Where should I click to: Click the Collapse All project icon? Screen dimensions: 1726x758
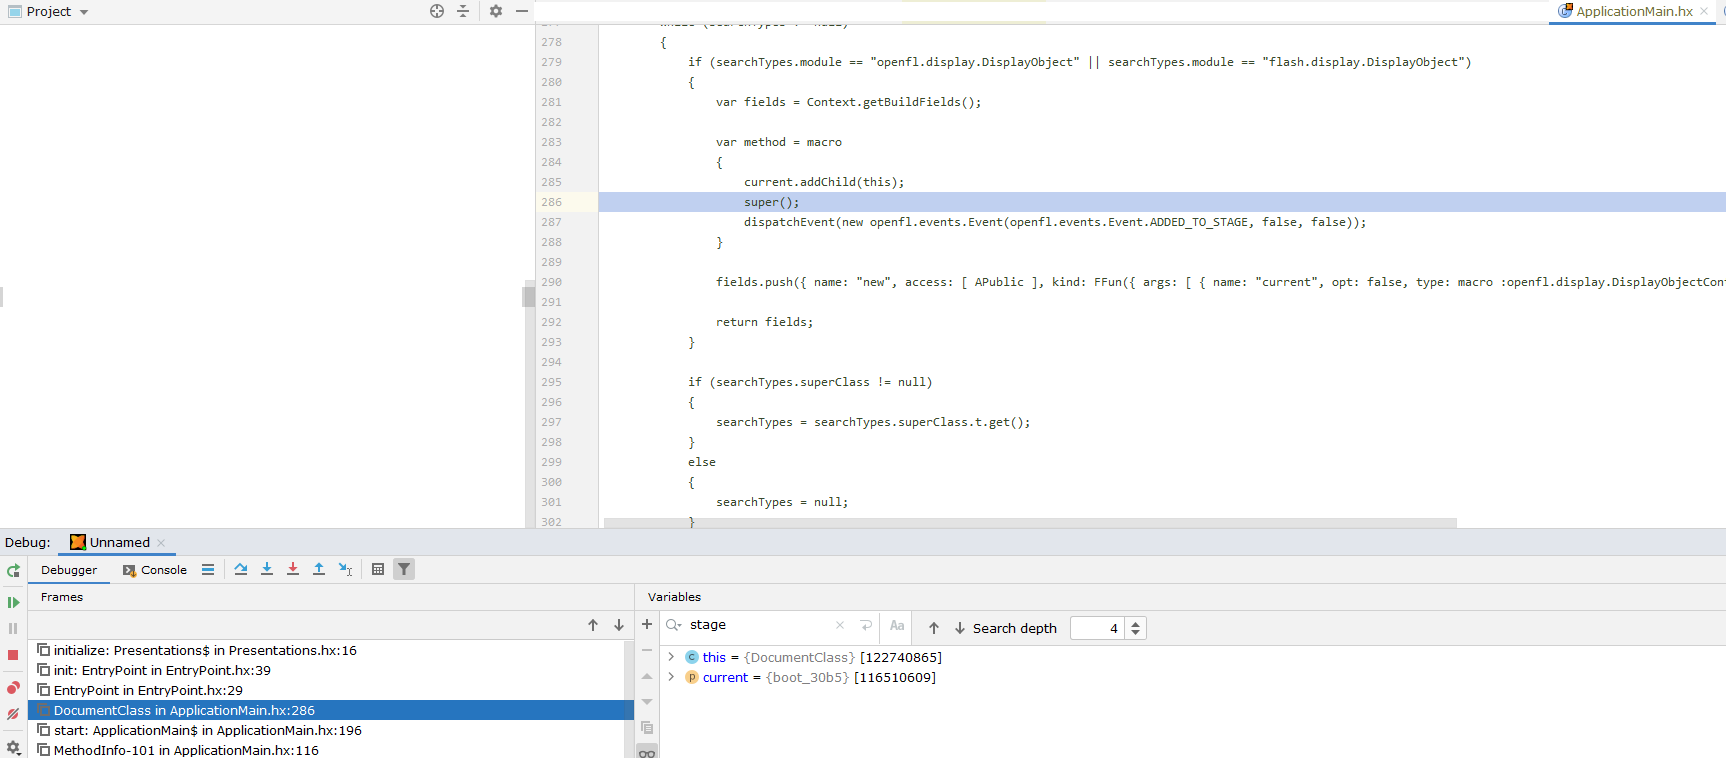point(463,11)
